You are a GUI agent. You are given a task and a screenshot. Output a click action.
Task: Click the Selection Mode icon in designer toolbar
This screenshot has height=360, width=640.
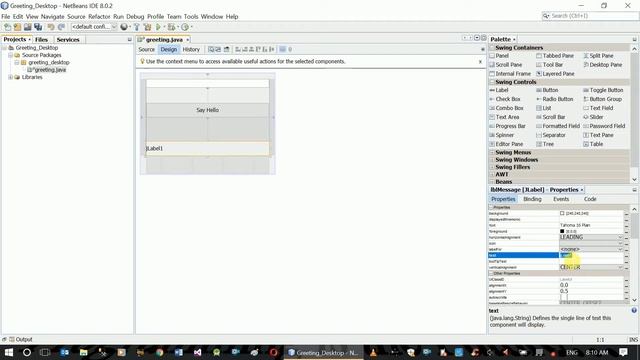211,49
